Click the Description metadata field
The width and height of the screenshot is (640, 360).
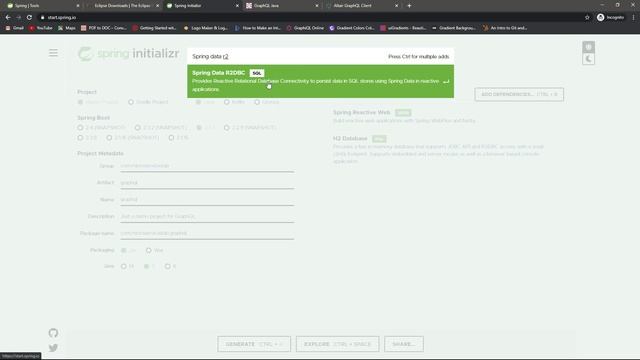207,216
